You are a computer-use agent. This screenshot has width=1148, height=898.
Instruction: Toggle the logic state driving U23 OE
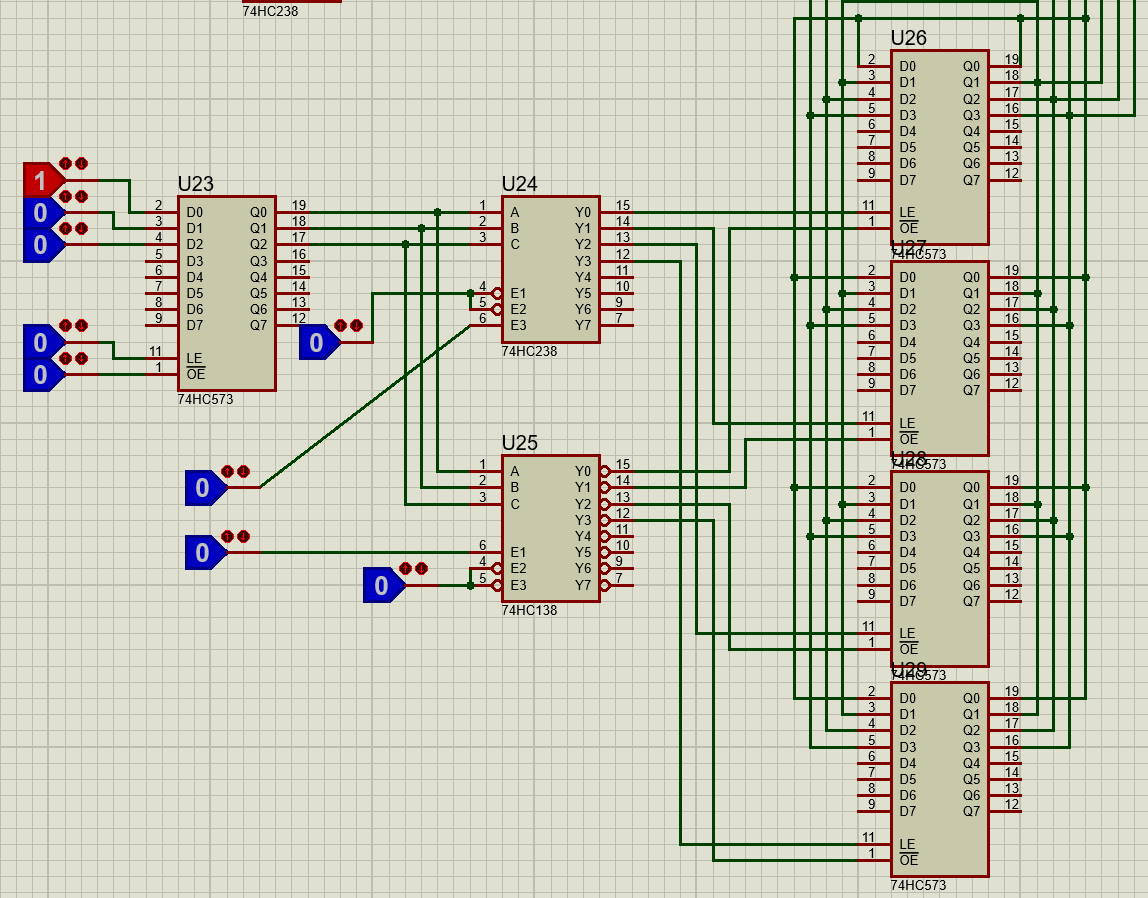pyautogui.click(x=40, y=375)
